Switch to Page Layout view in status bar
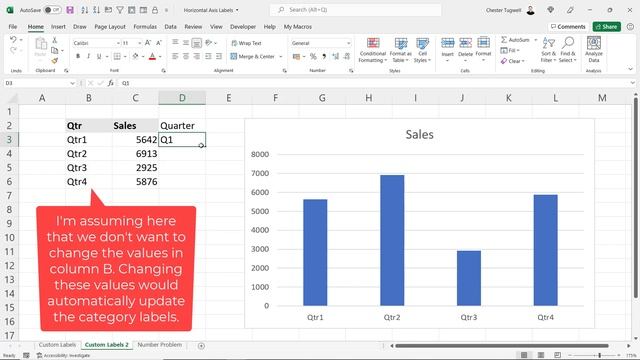Screen dimensions: 640x360 tap(541, 355)
